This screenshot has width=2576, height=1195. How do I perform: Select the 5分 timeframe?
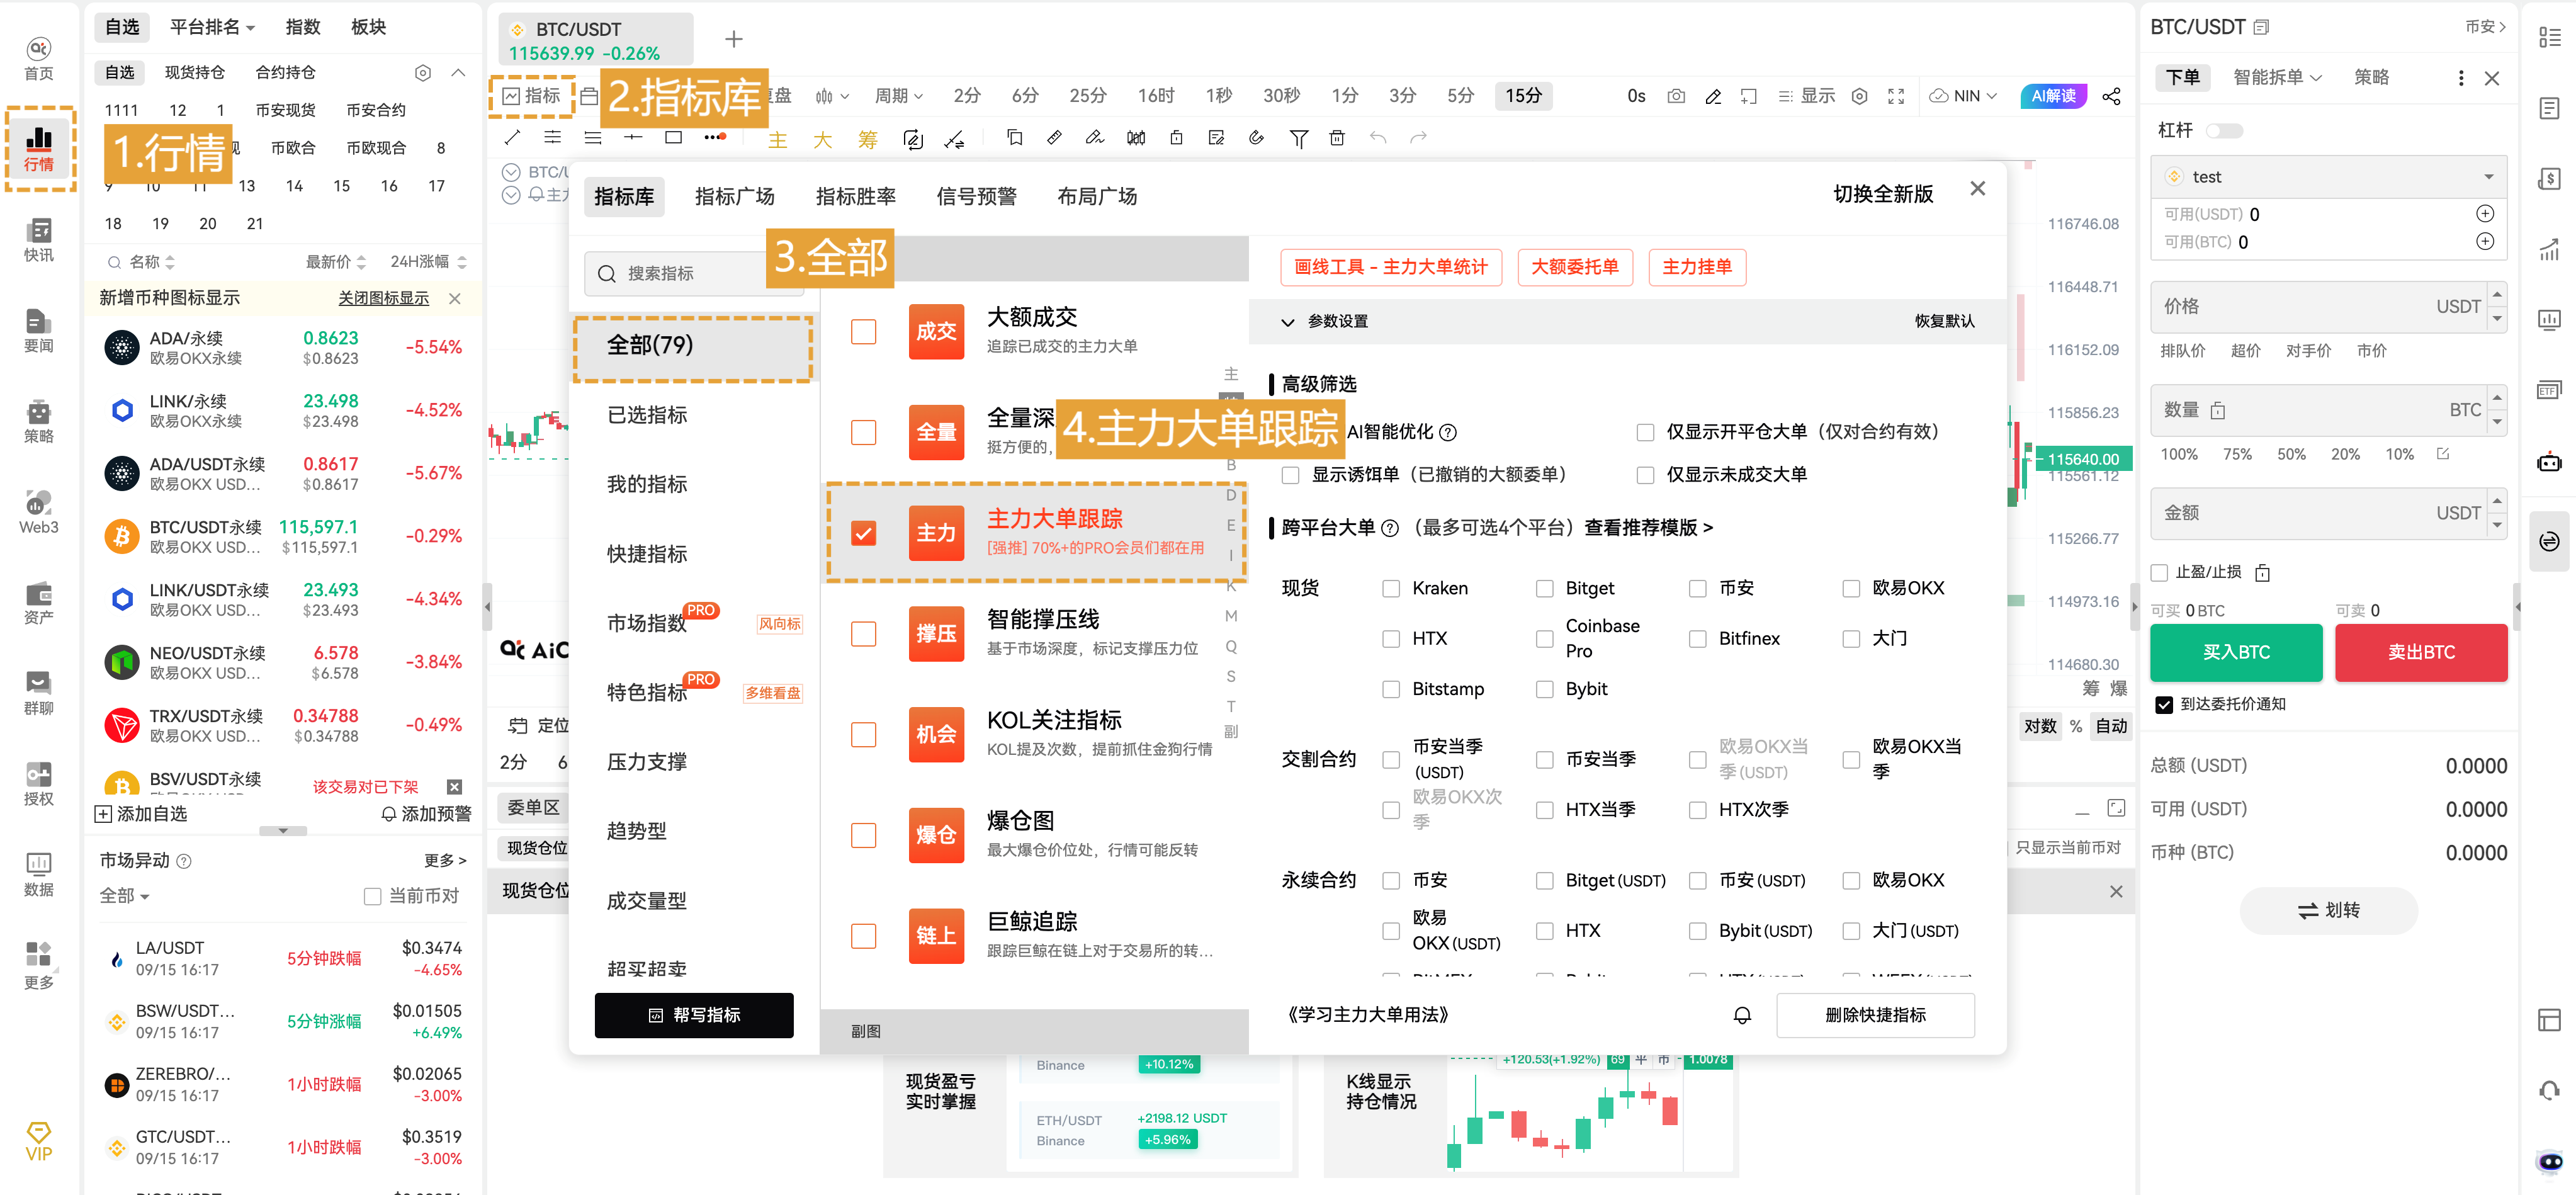1461,96
